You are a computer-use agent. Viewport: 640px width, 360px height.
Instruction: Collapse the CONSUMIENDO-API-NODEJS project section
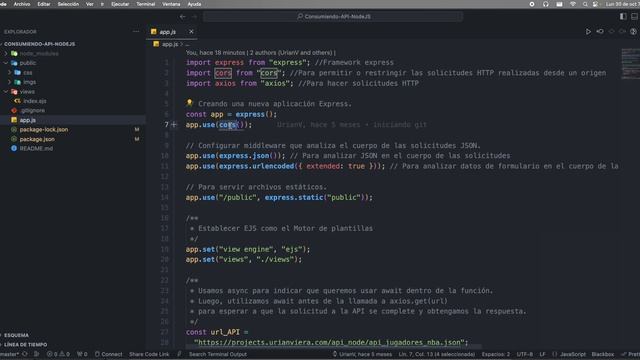[39, 44]
